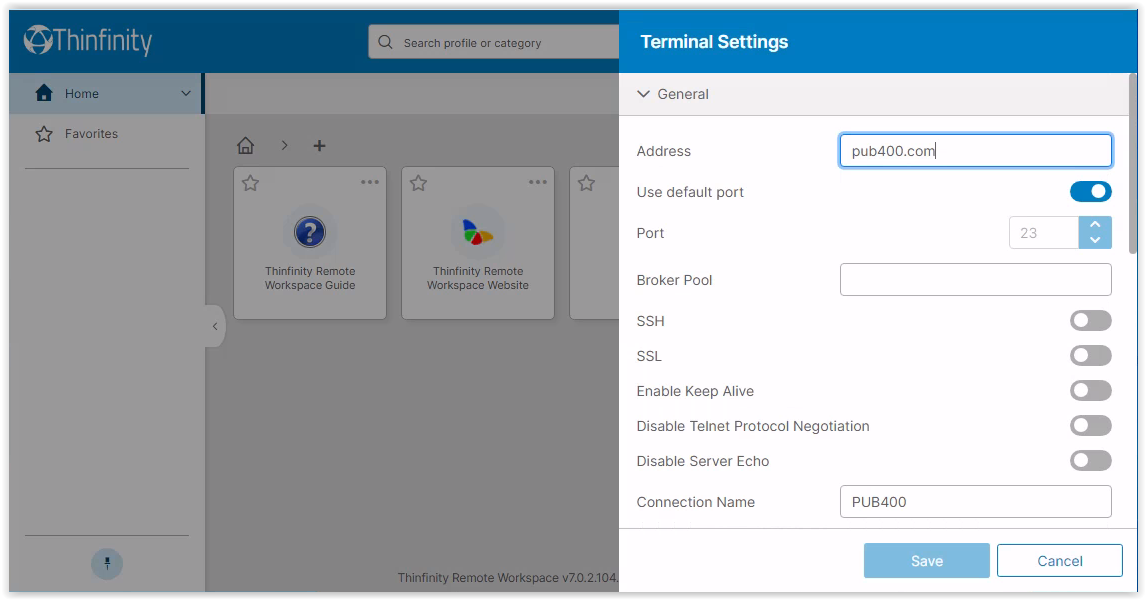Decrease the Port value
This screenshot has height=600, width=1146.
click(x=1095, y=240)
